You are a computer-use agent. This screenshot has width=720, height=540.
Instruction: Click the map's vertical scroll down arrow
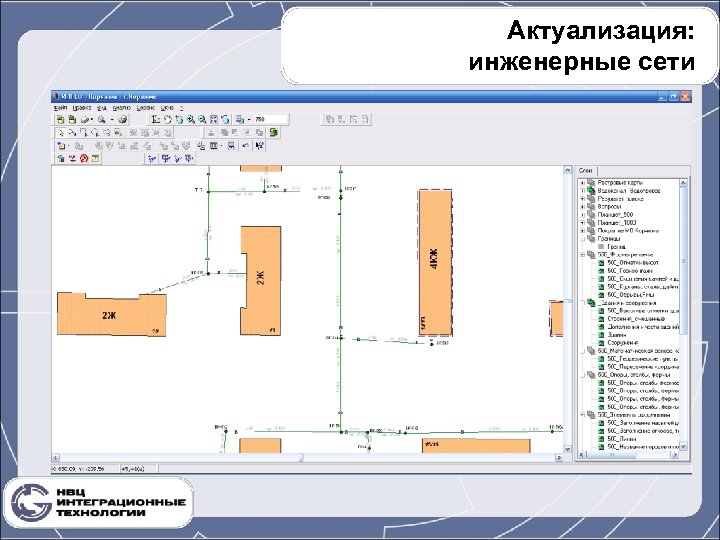tap(568, 449)
